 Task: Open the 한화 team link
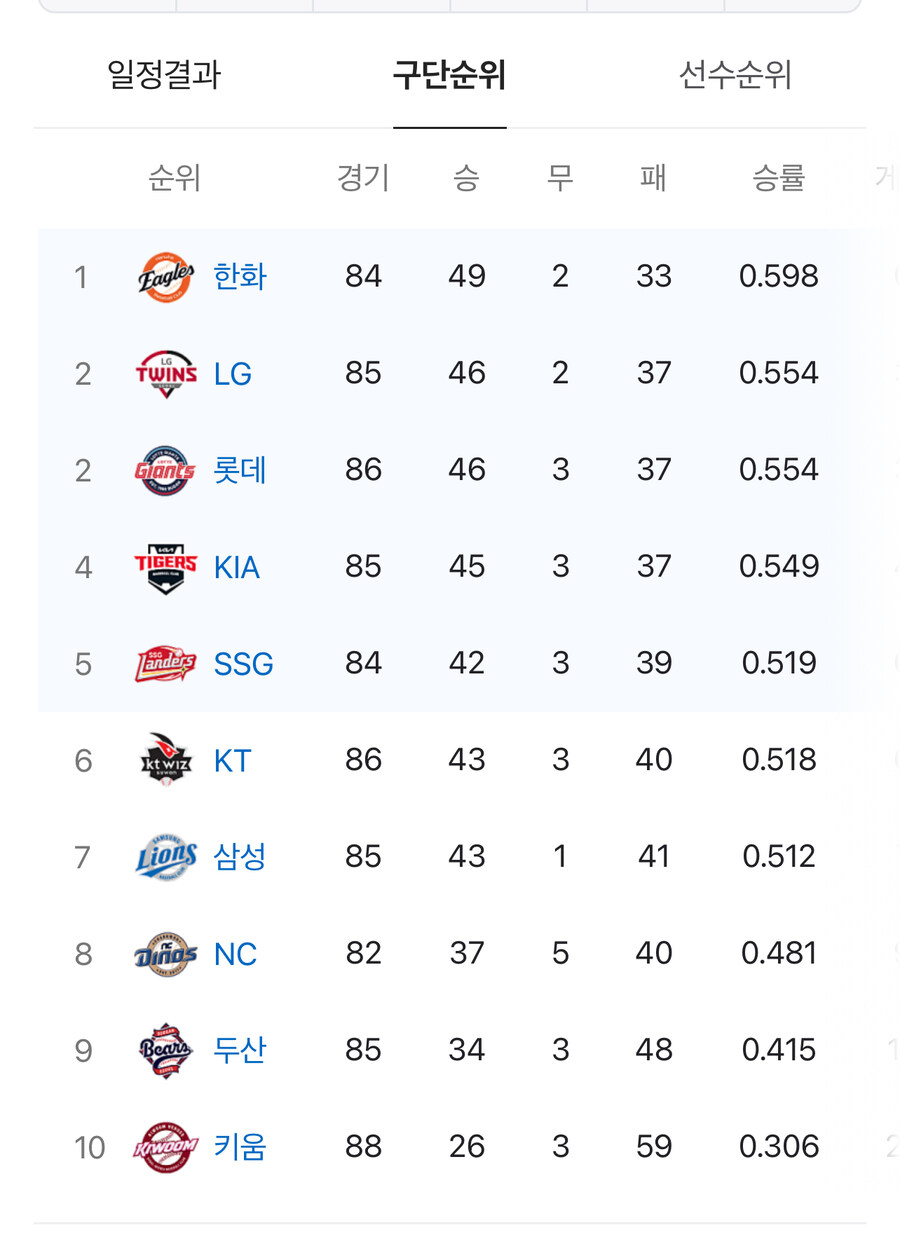pyautogui.click(x=240, y=277)
